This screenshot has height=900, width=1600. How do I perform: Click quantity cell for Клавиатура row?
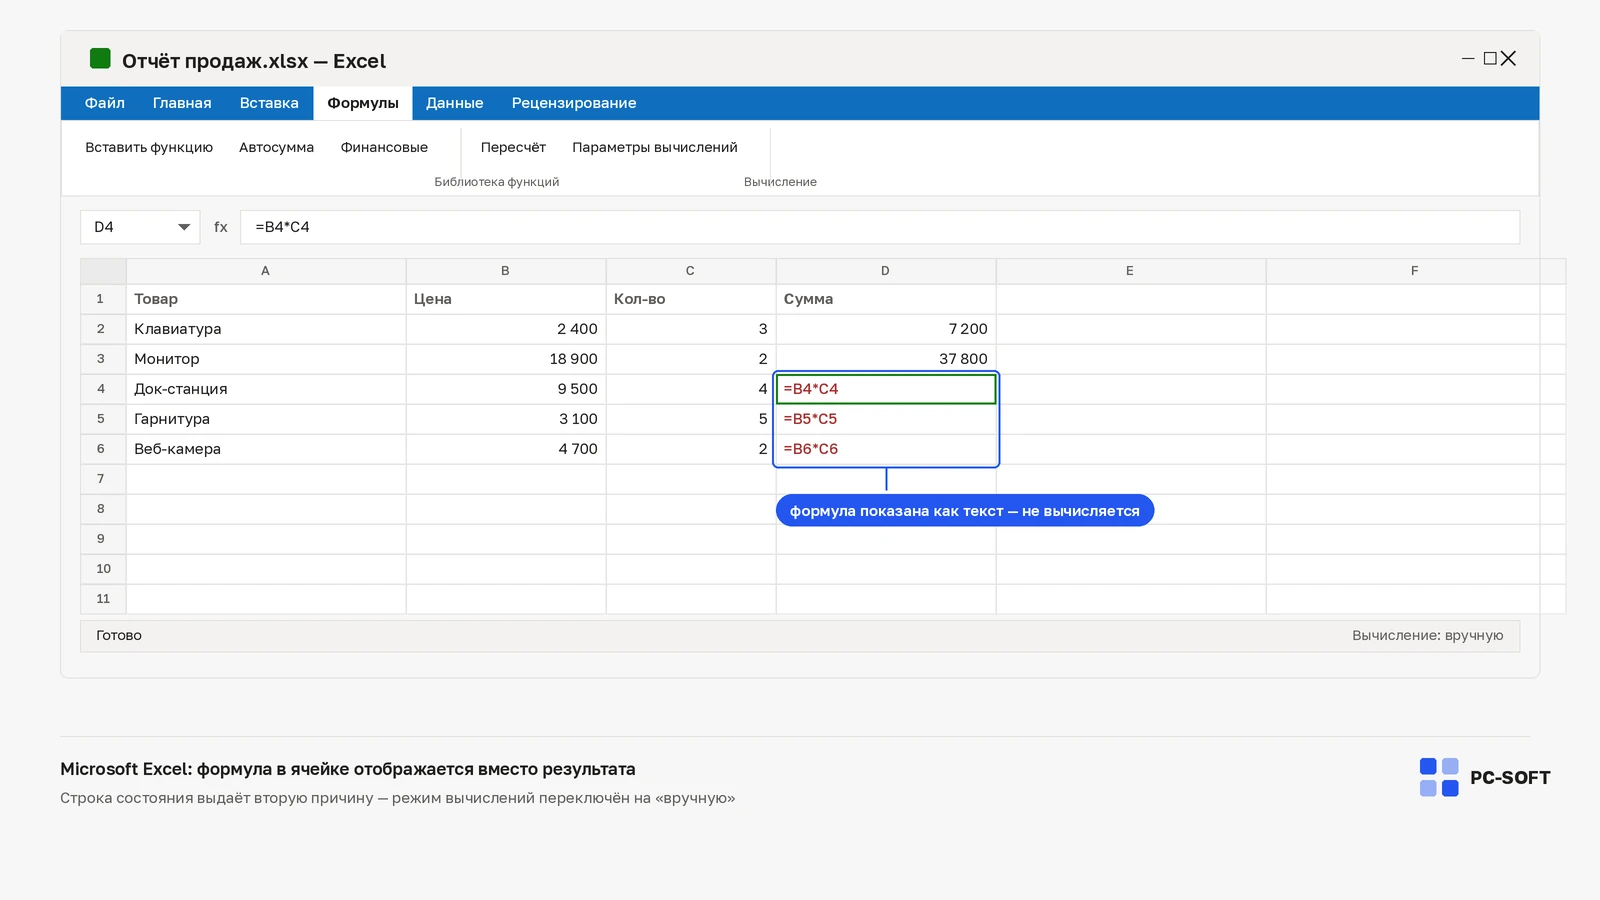[691, 329]
